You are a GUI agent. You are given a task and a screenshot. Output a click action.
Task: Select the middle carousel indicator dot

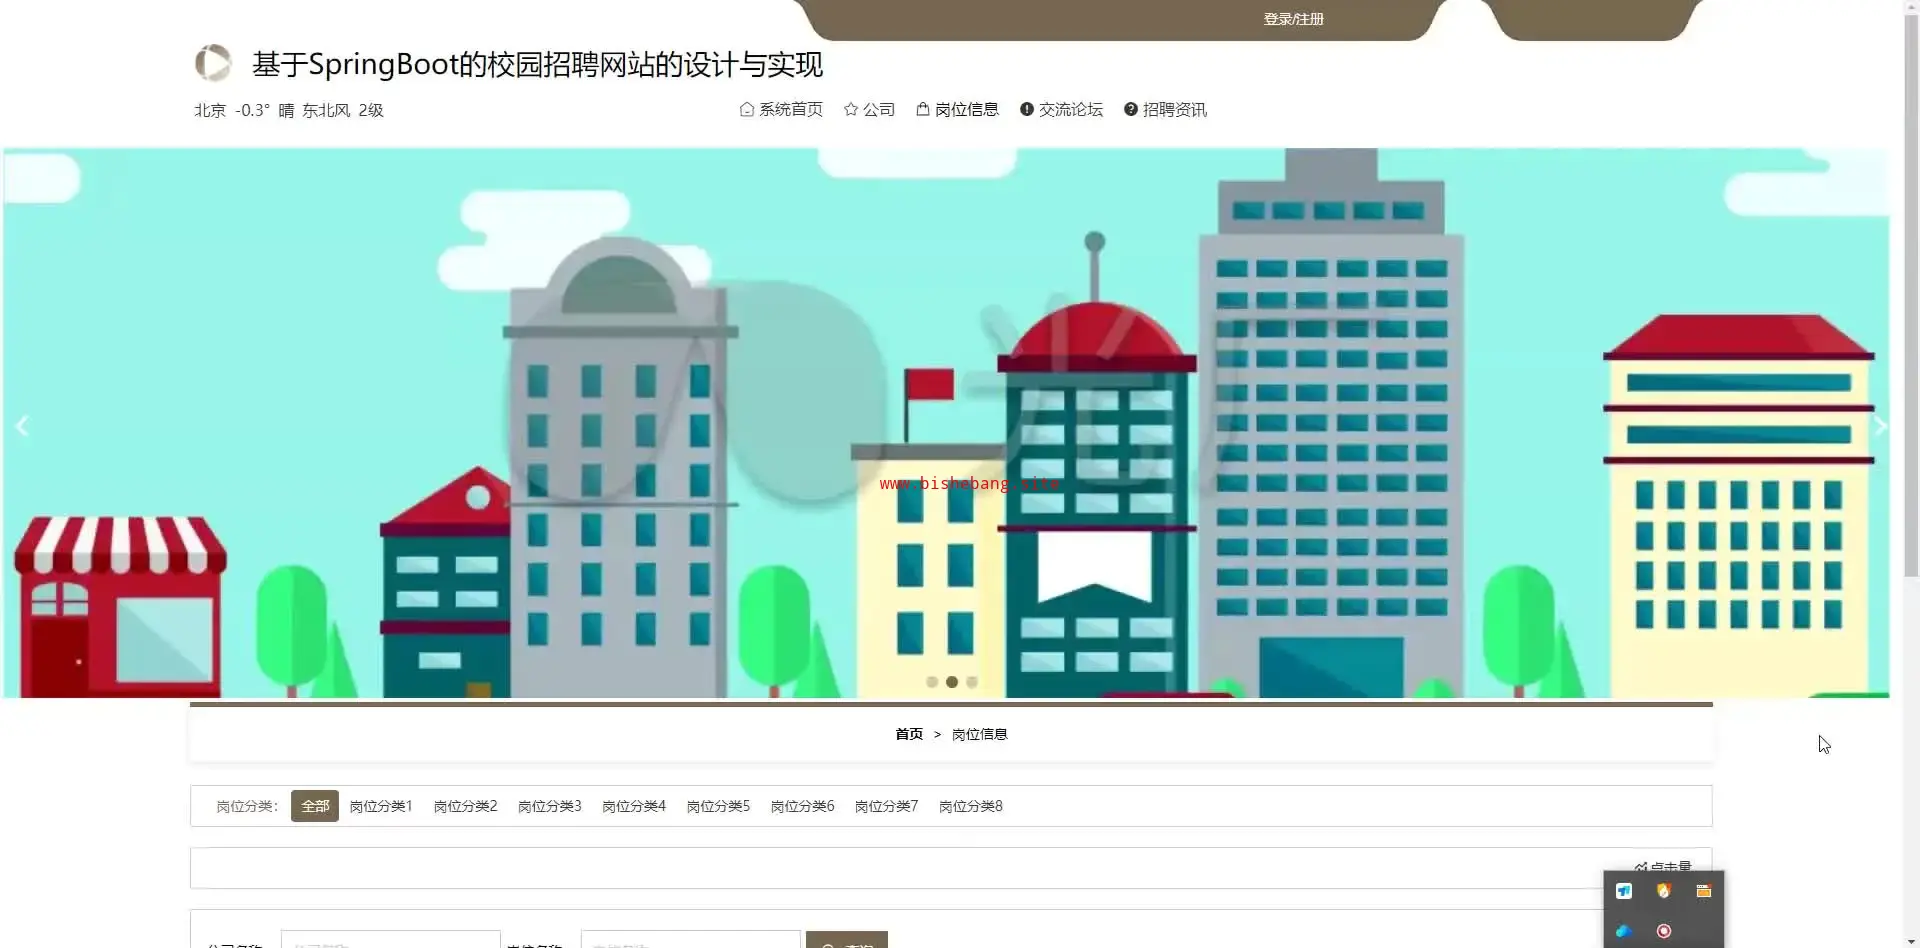952,682
